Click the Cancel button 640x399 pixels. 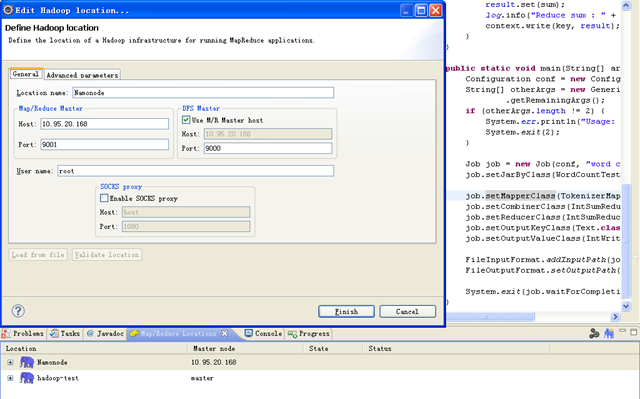click(x=407, y=311)
